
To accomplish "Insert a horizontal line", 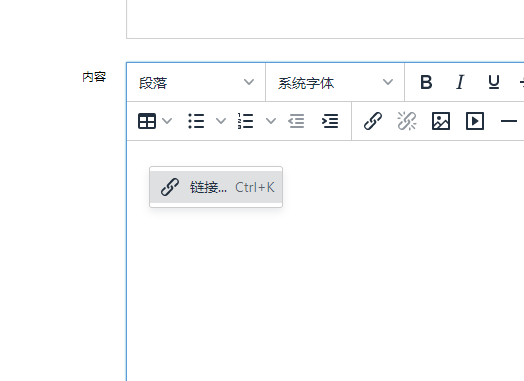I will (509, 121).
